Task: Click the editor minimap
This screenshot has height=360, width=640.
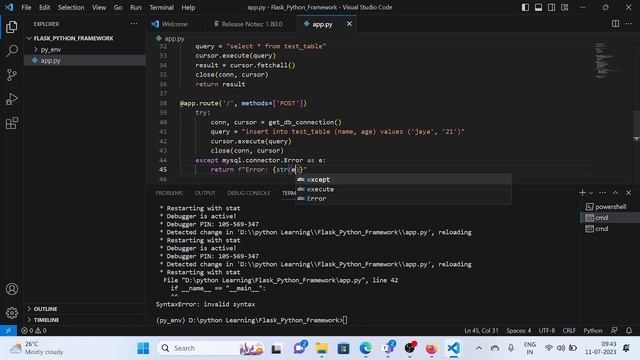Action: 608,61
